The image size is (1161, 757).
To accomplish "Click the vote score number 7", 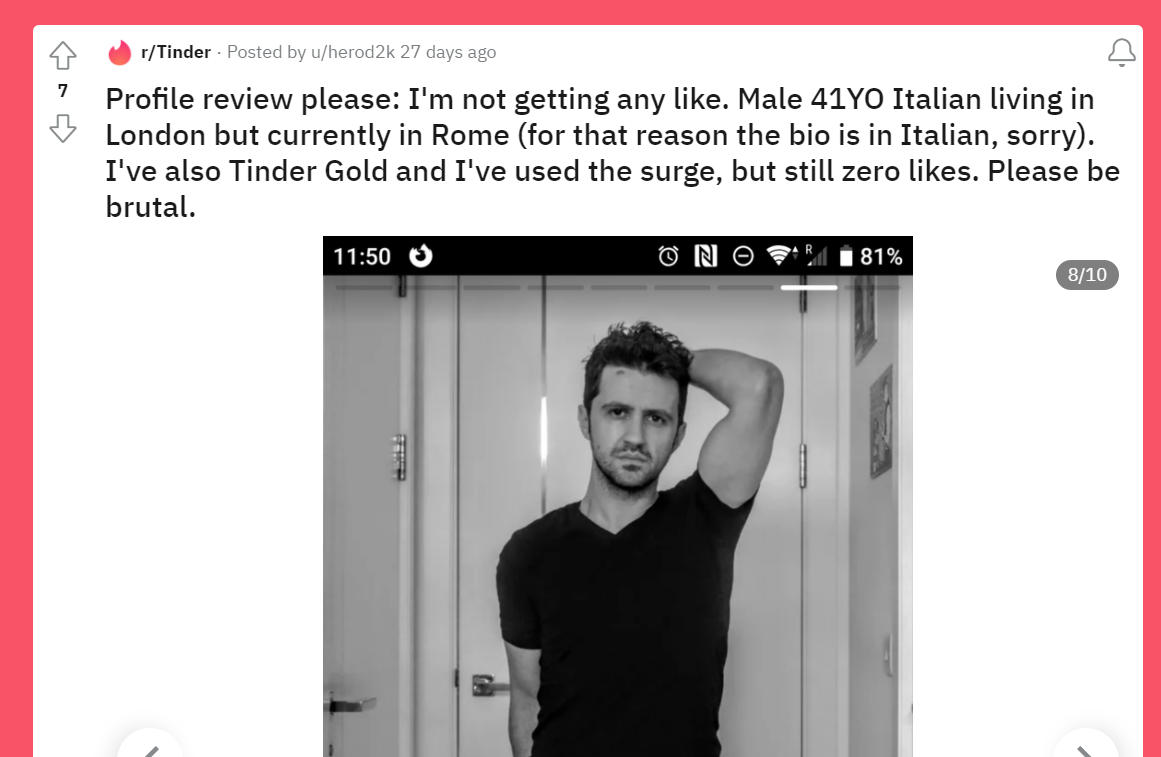I will coord(63,91).
